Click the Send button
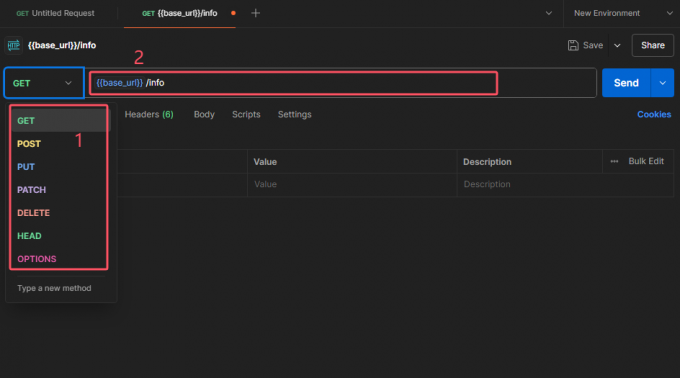 pyautogui.click(x=626, y=83)
